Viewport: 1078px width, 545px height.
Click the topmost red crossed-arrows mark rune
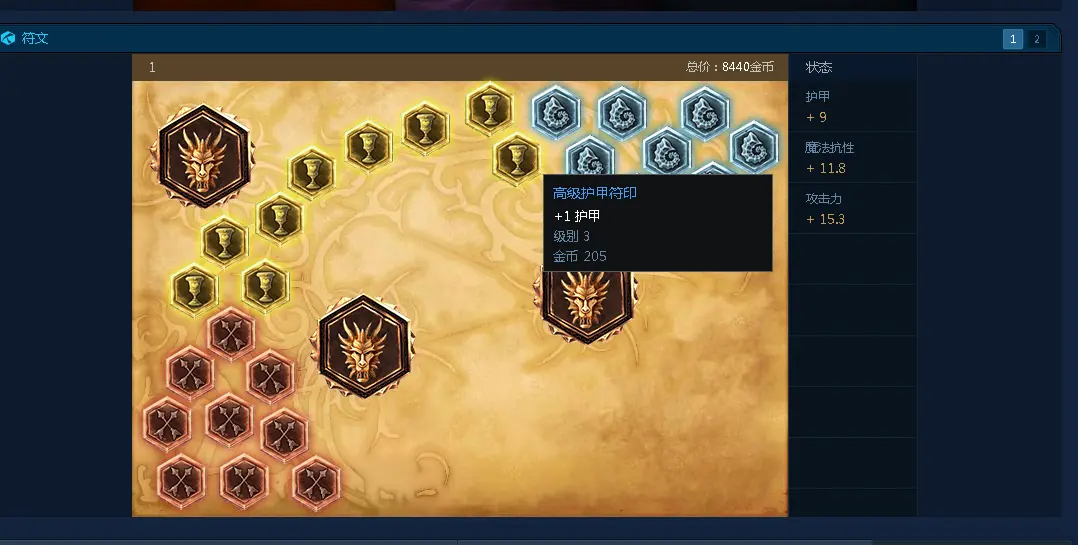pos(231,333)
